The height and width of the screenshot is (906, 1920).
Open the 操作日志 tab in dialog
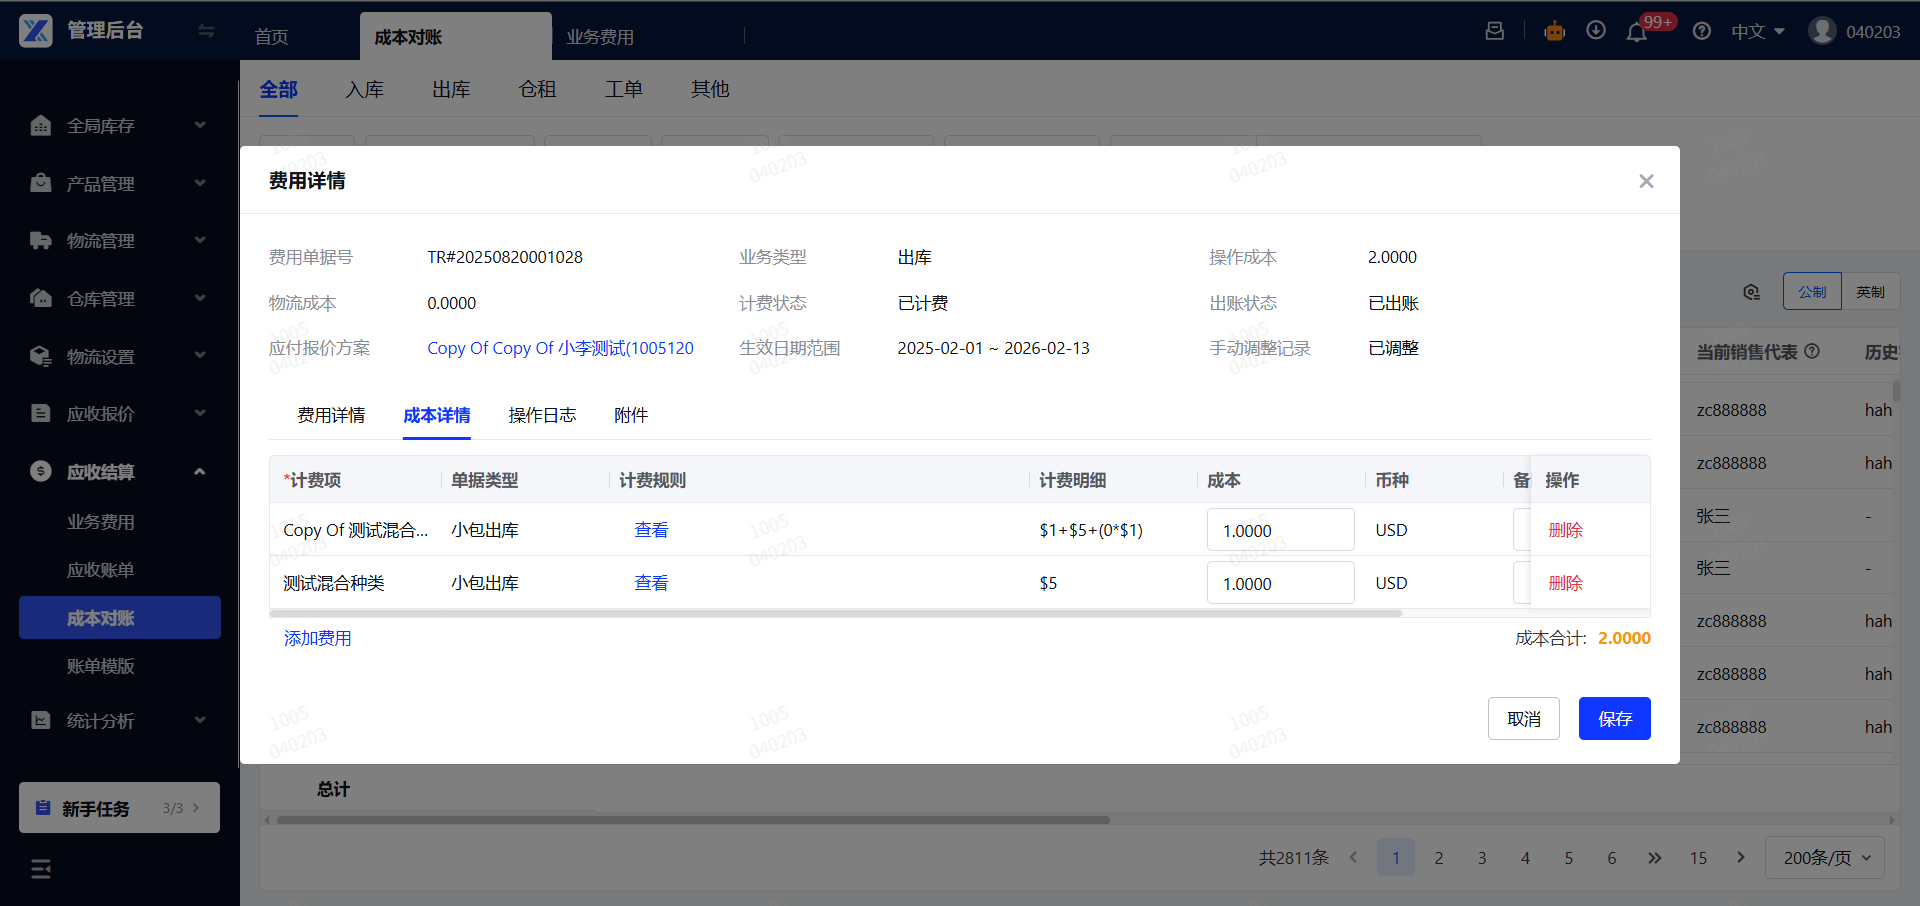click(542, 415)
